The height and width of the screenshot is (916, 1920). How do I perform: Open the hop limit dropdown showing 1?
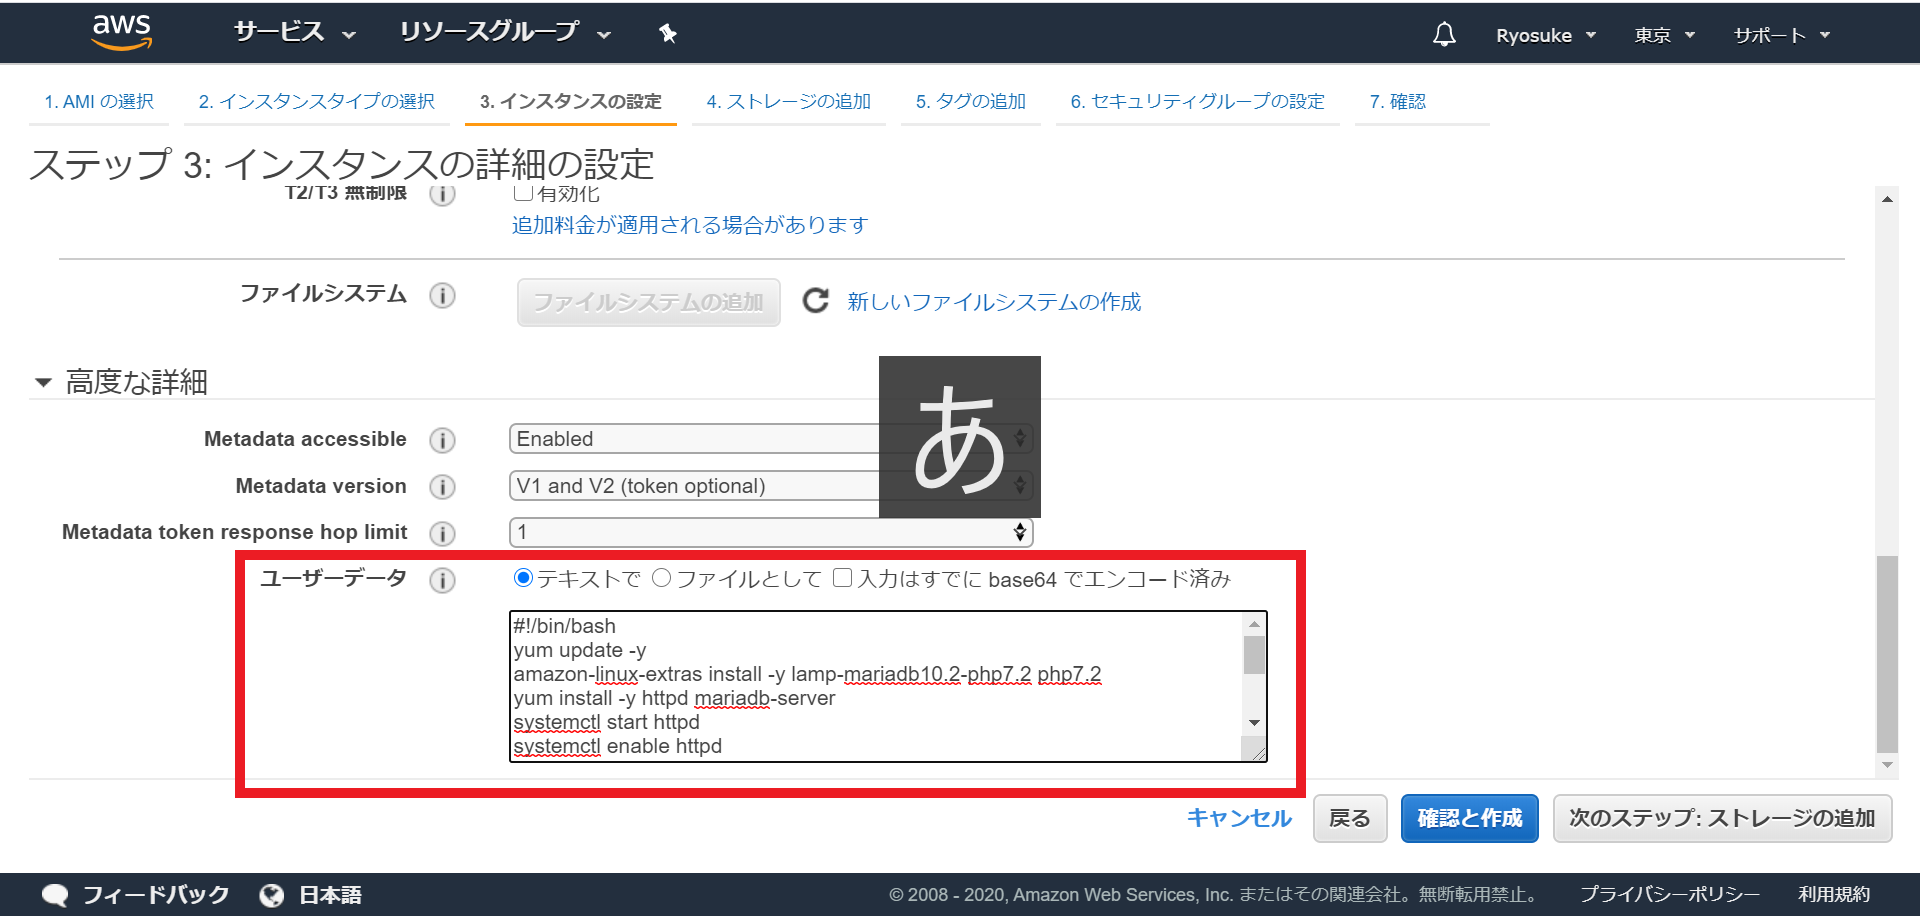[x=770, y=532]
